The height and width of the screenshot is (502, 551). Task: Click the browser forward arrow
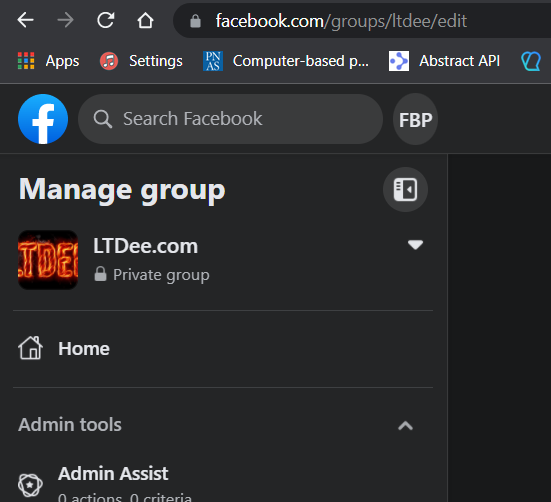pyautogui.click(x=65, y=20)
